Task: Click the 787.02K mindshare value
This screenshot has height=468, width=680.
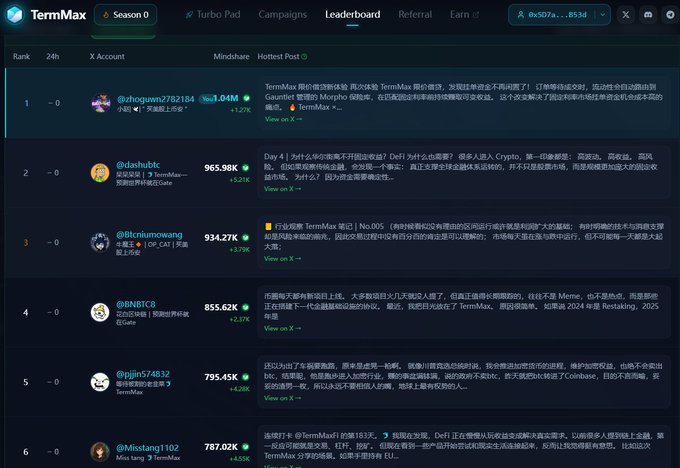Action: coord(221,447)
